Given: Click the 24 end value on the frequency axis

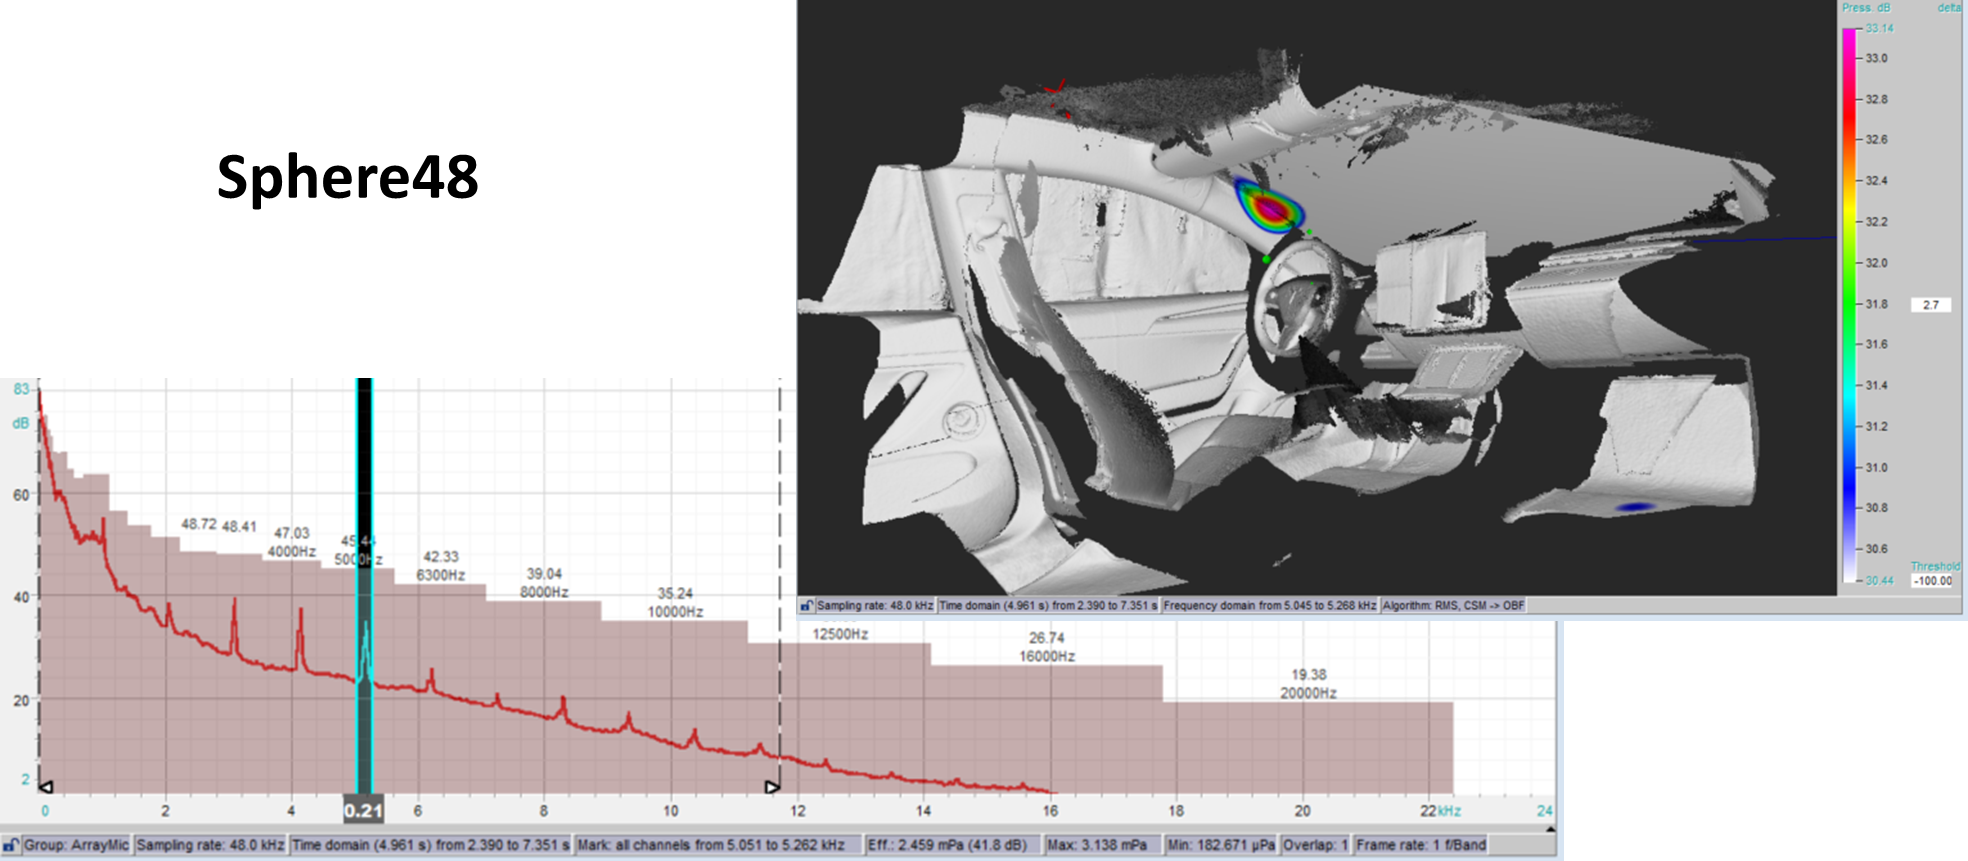Looking at the screenshot, I should (1544, 811).
